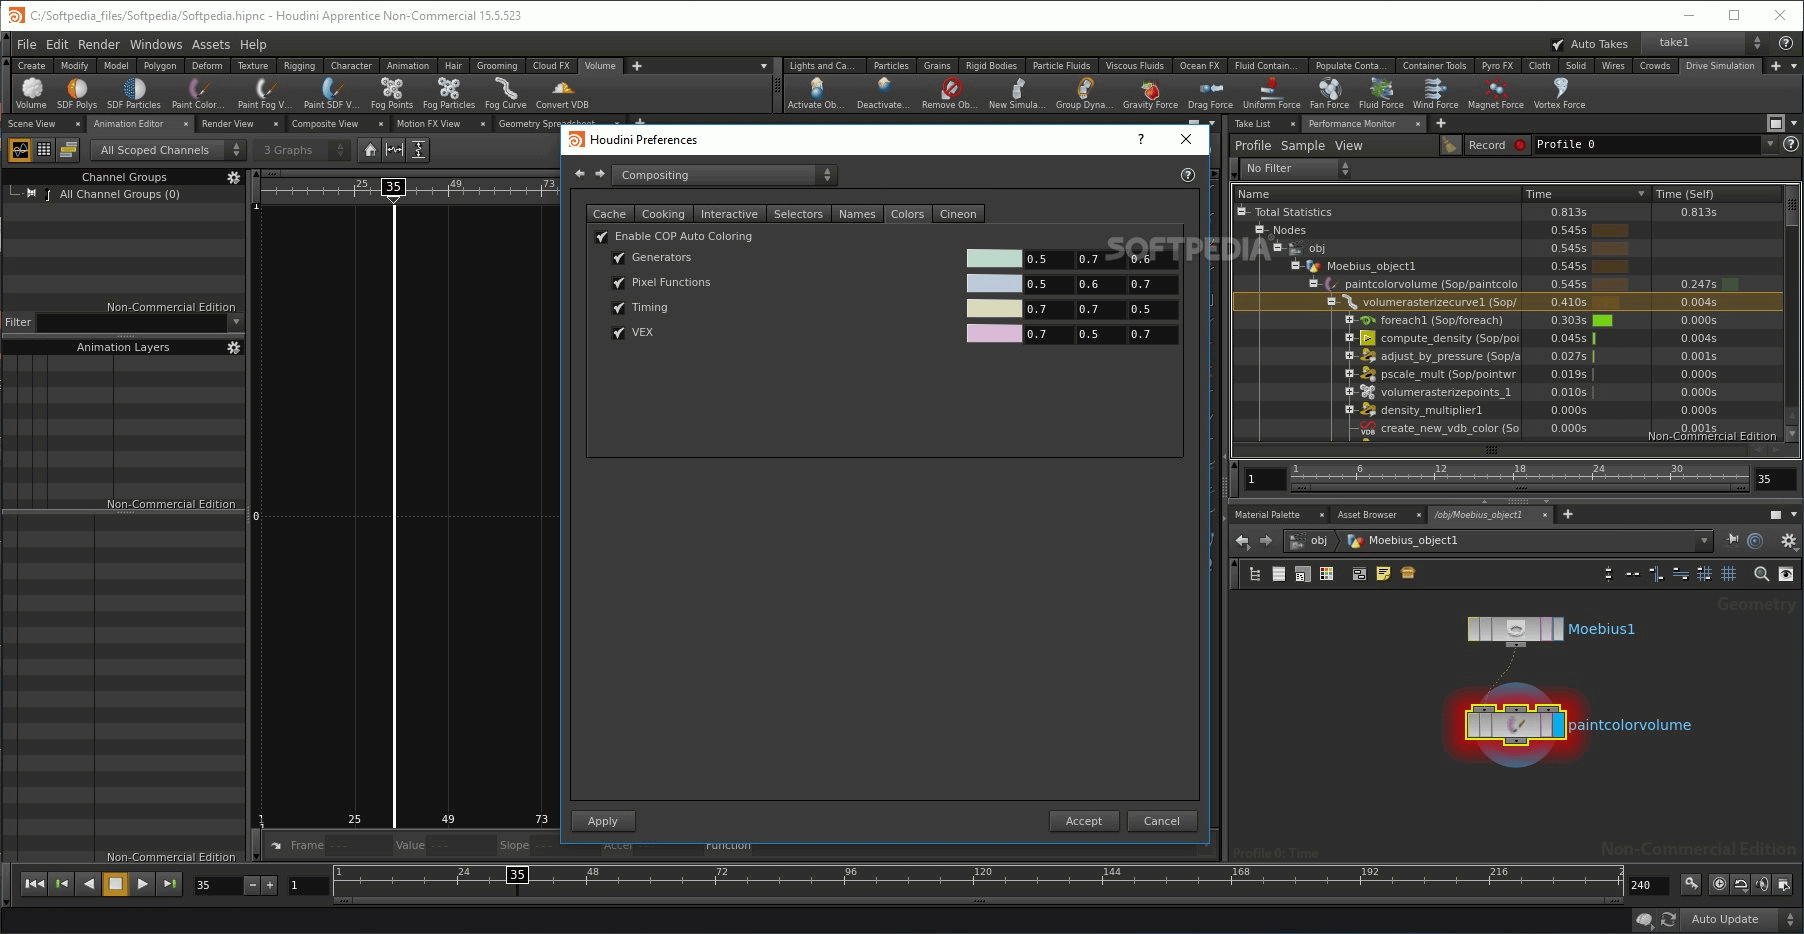The width and height of the screenshot is (1804, 934).
Task: Click the Fluid Force shelf tool
Action: click(x=1381, y=94)
